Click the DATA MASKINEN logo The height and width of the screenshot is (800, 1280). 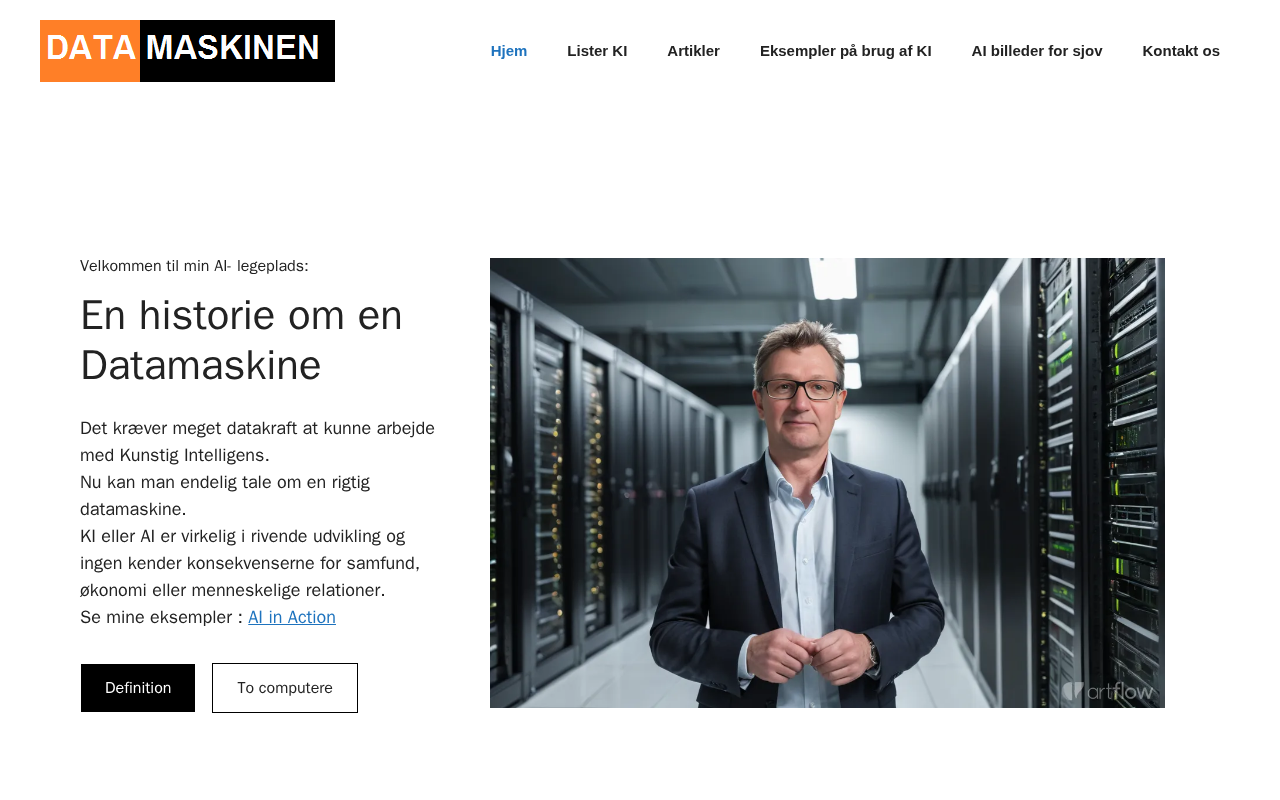(x=187, y=51)
